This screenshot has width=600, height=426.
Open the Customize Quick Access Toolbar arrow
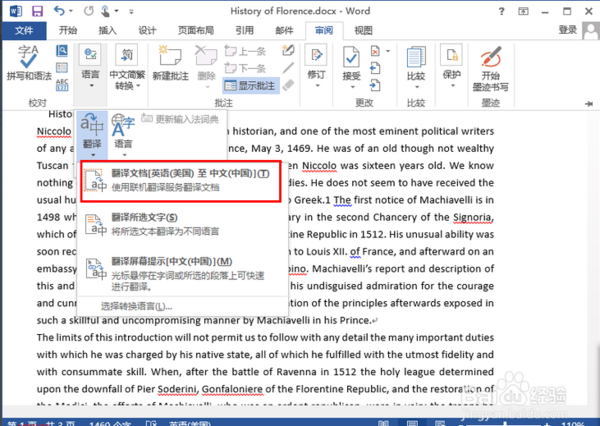pyautogui.click(x=131, y=11)
